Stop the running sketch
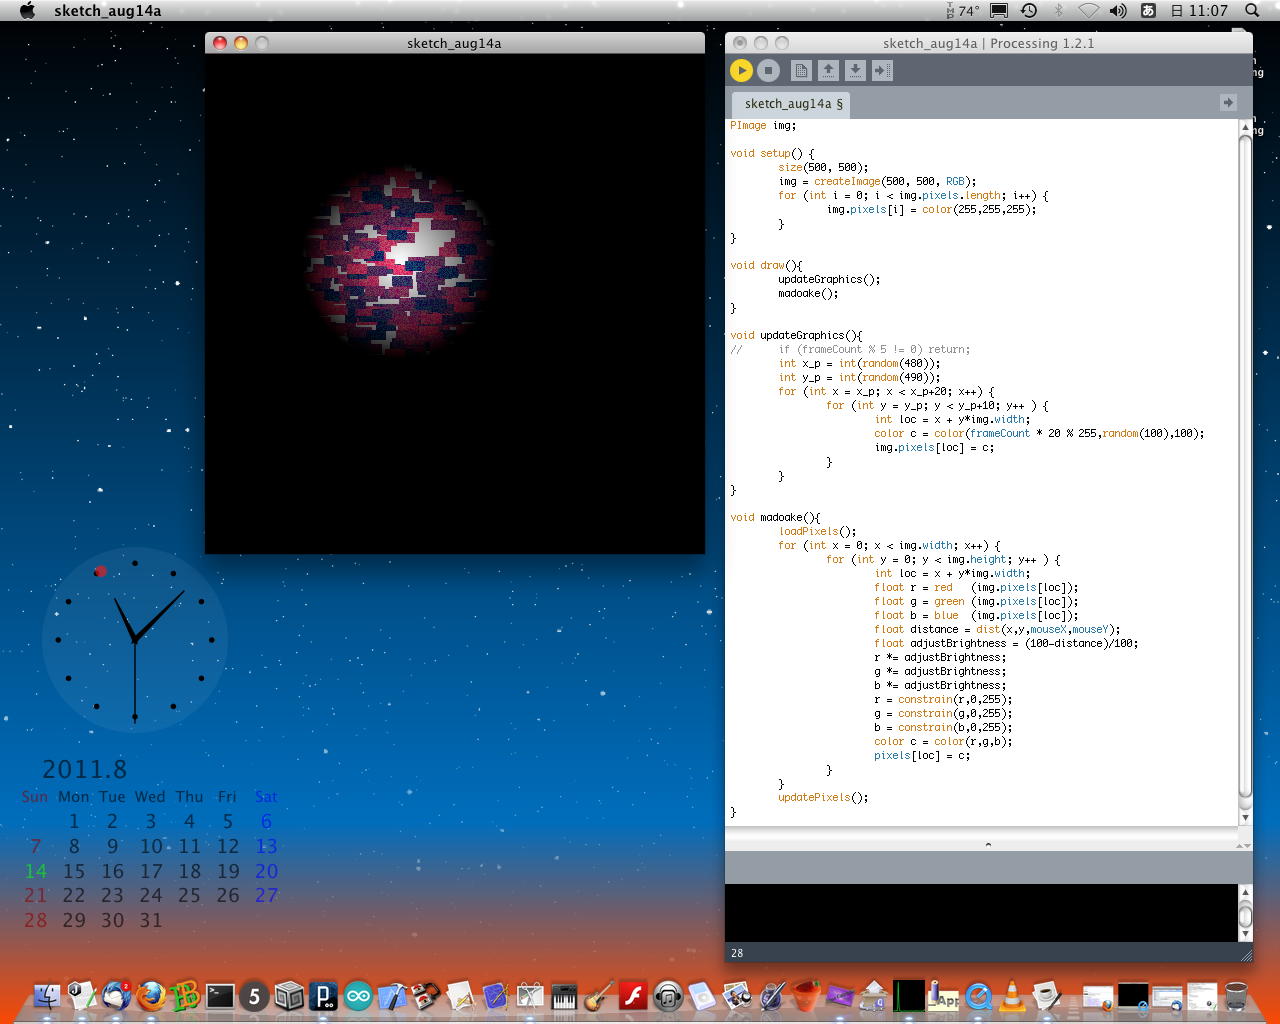Image resolution: width=1280 pixels, height=1024 pixels. [x=768, y=70]
